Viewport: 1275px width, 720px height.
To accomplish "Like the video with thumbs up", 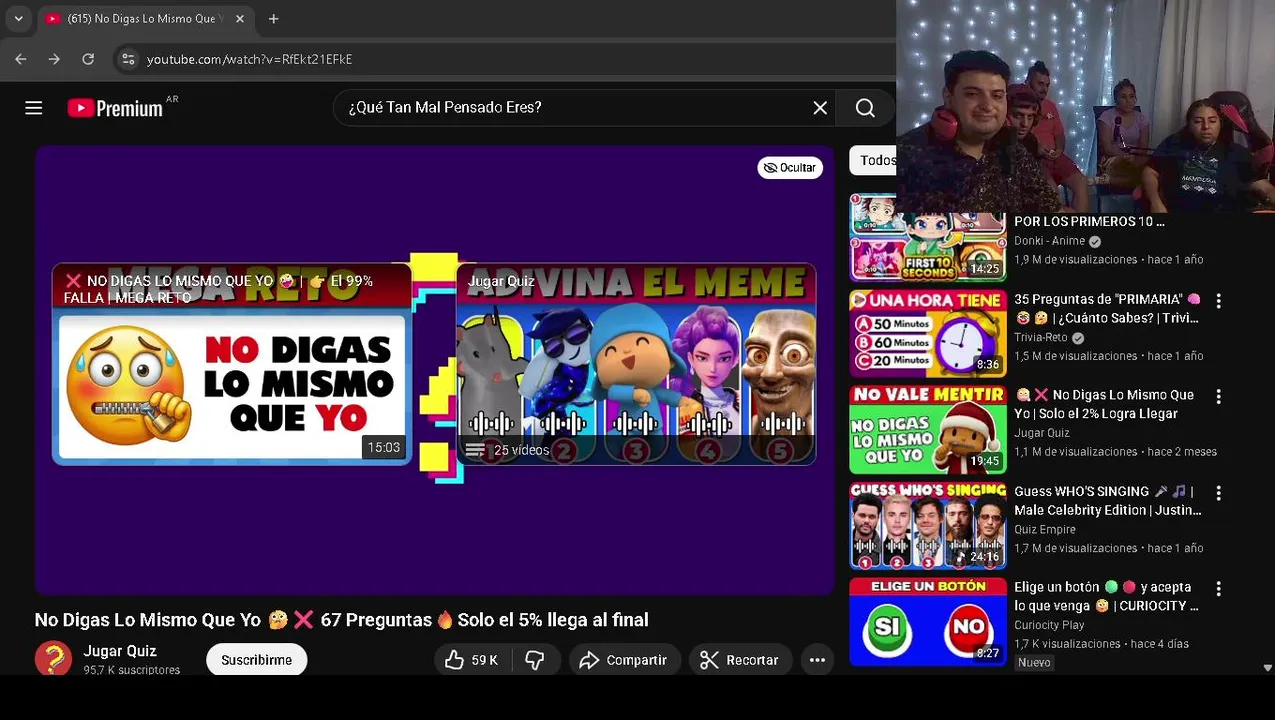I will [472, 660].
